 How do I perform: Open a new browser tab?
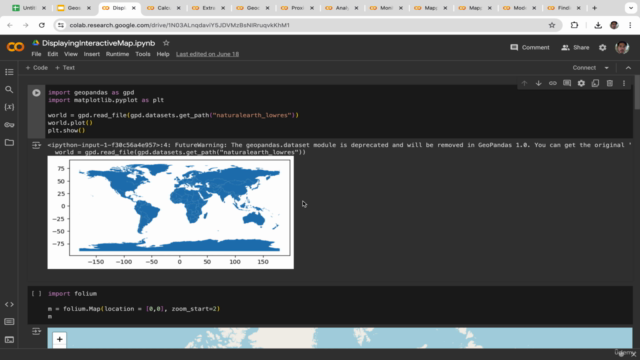click(594, 8)
